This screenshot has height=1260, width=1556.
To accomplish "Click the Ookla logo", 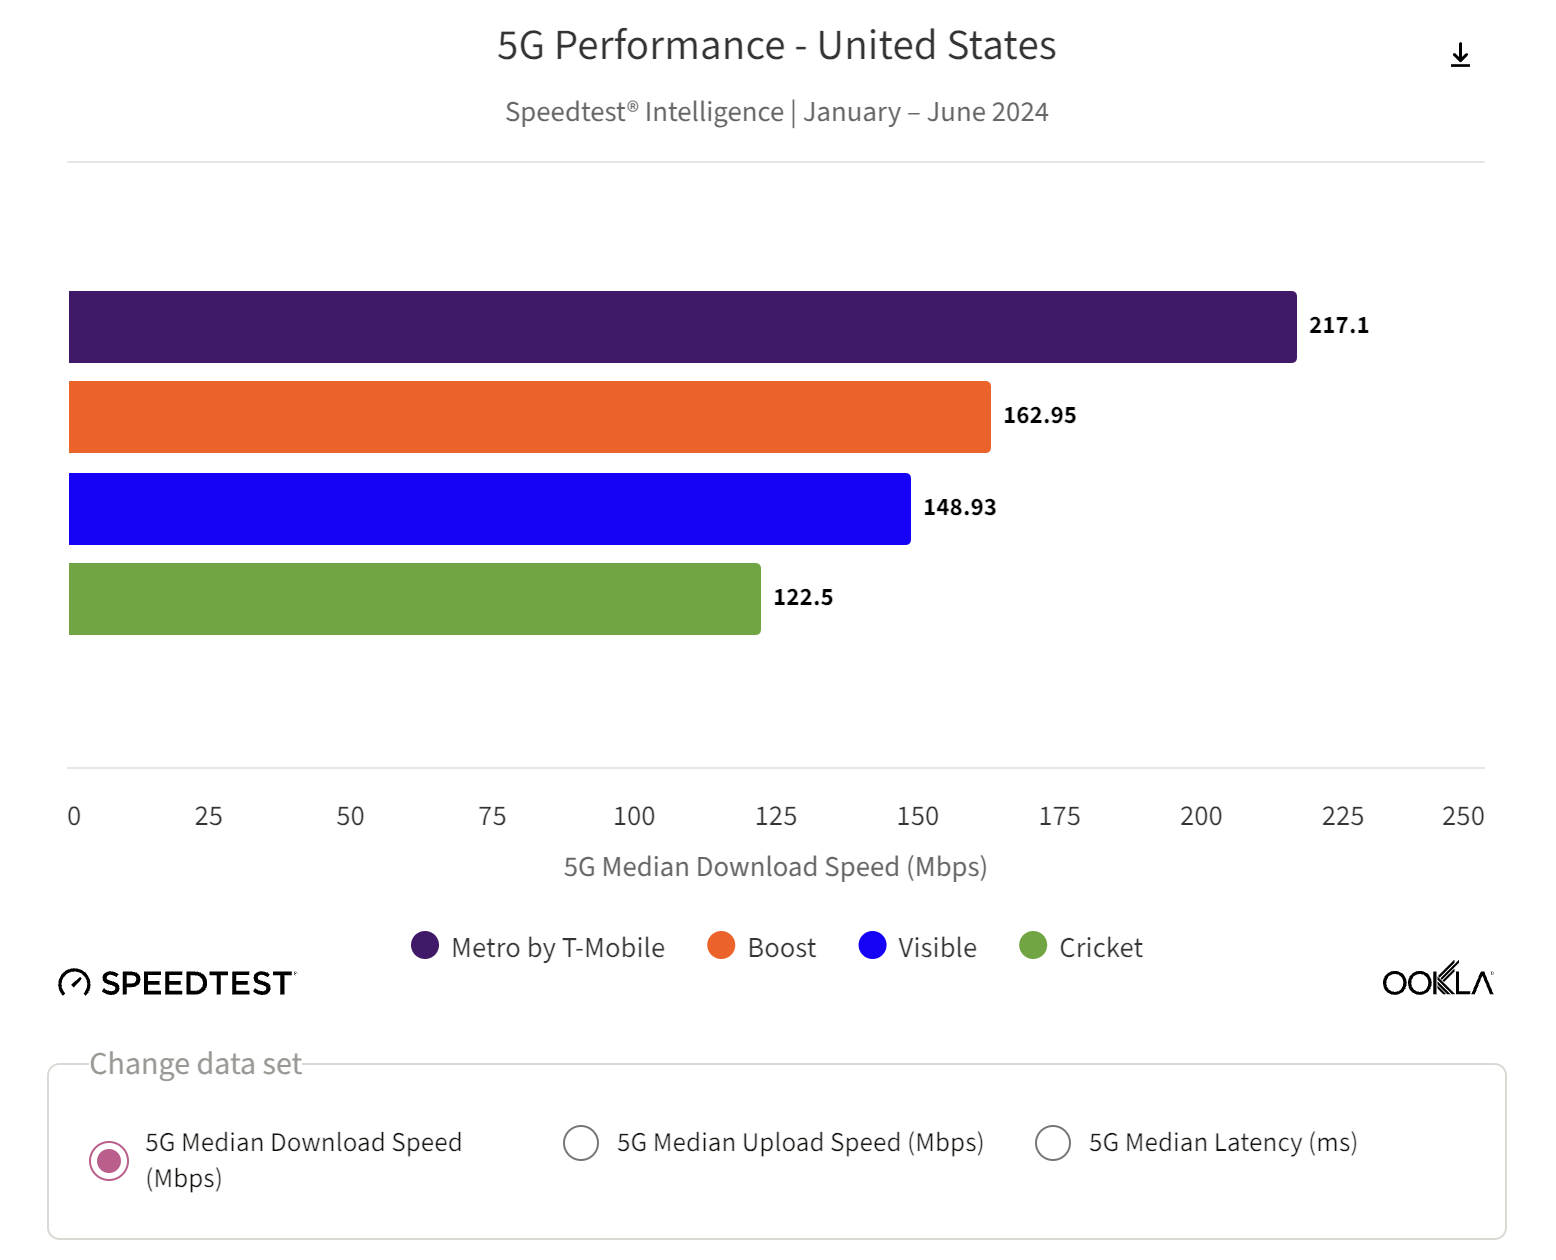I will coord(1436,982).
